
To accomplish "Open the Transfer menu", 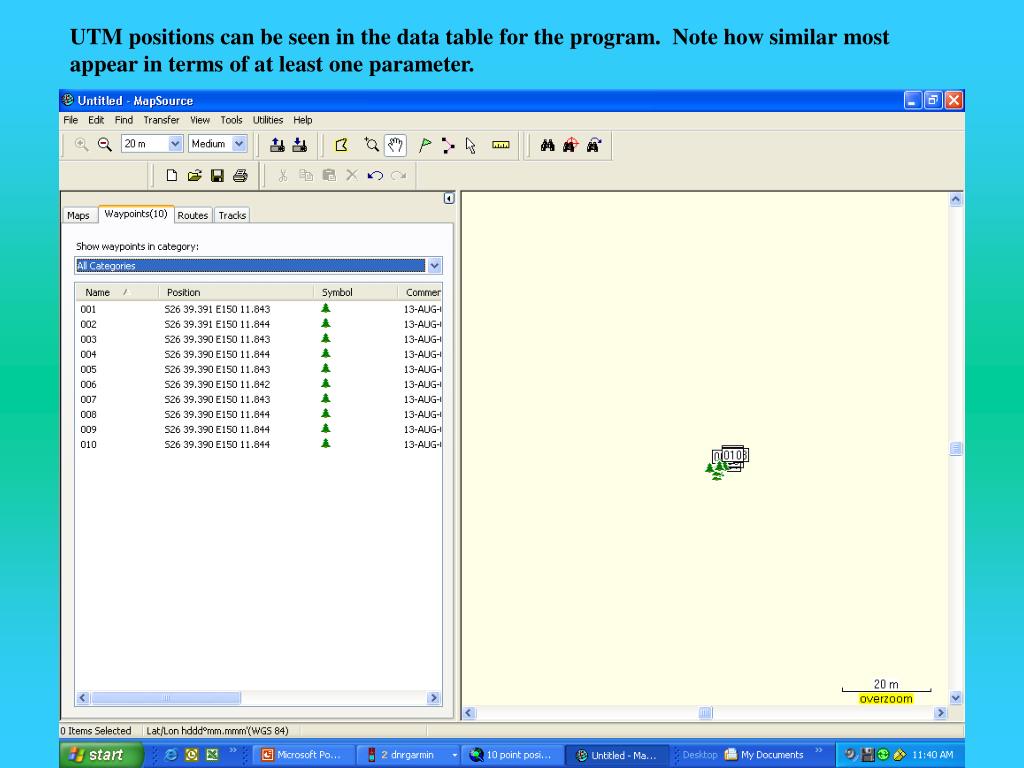I will tap(161, 120).
